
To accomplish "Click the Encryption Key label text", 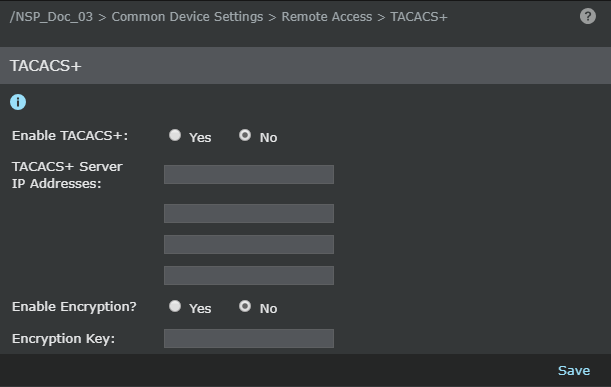I will point(64,339).
